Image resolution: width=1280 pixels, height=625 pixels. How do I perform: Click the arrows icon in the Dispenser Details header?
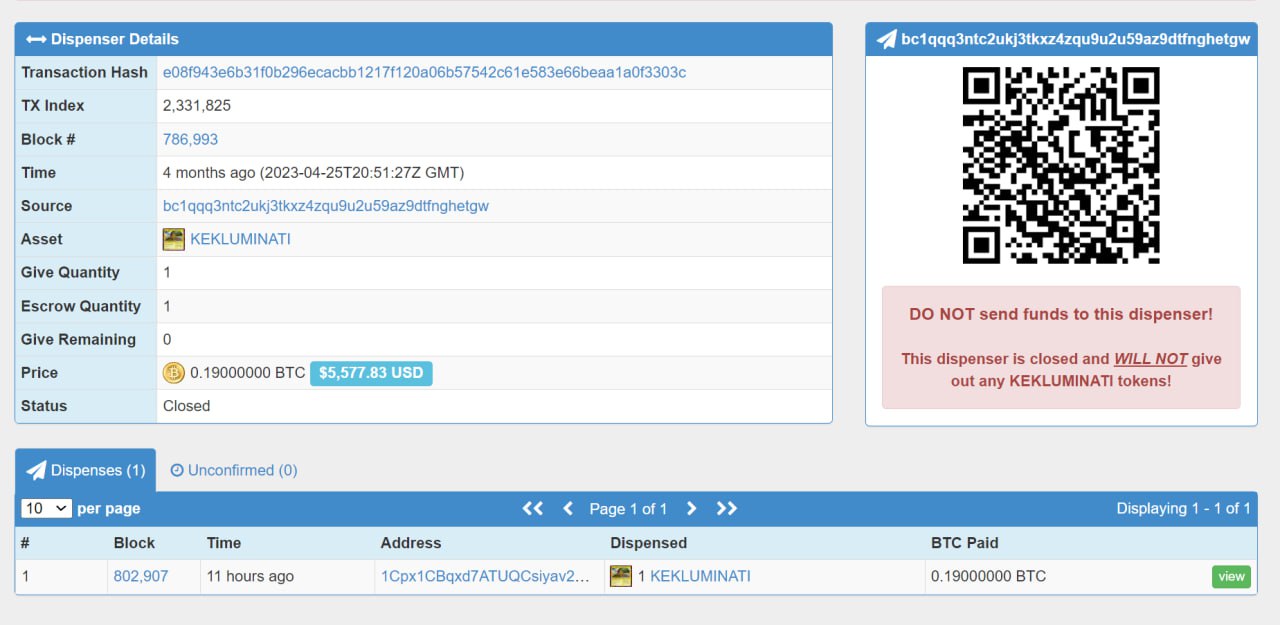[x=36, y=39]
